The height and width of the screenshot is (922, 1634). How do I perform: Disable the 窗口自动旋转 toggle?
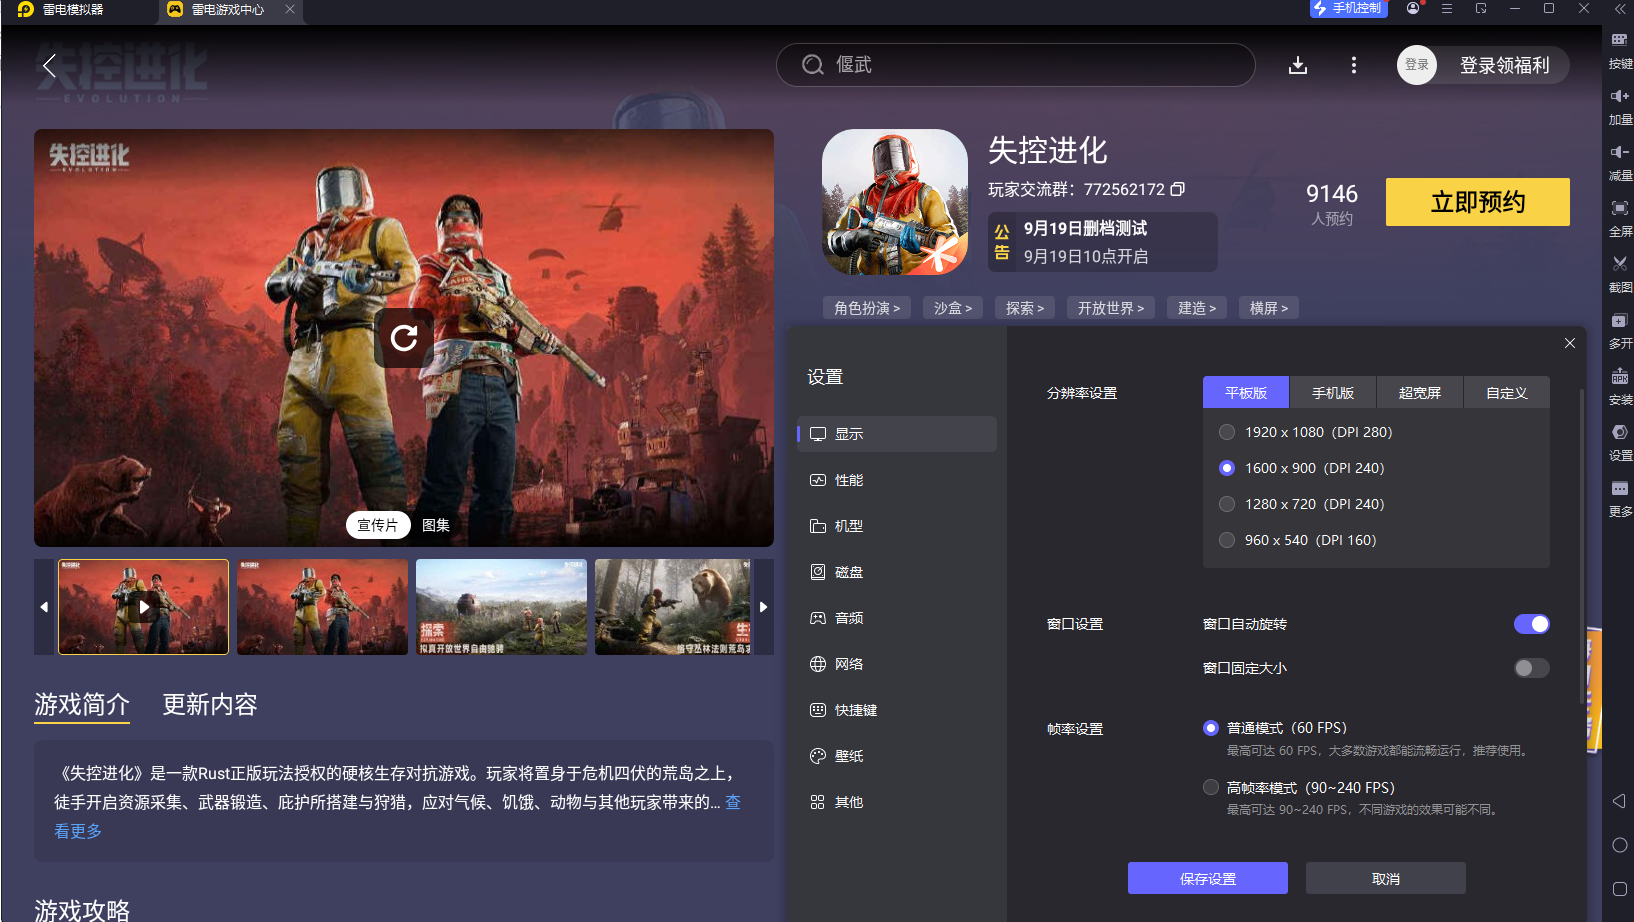coord(1530,624)
